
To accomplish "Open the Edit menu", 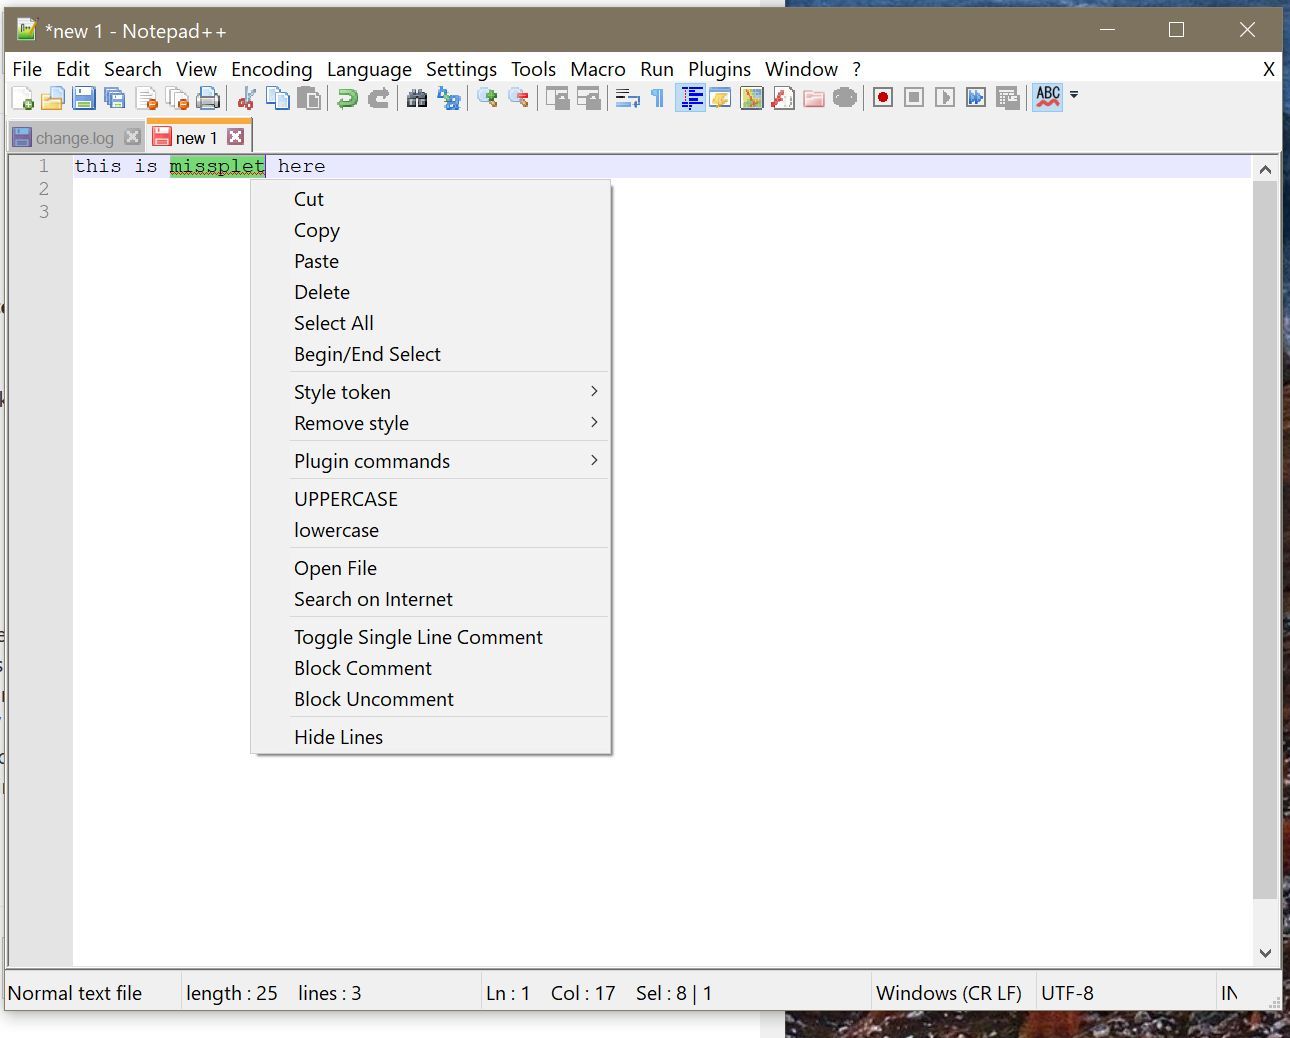I will pyautogui.click(x=73, y=69).
